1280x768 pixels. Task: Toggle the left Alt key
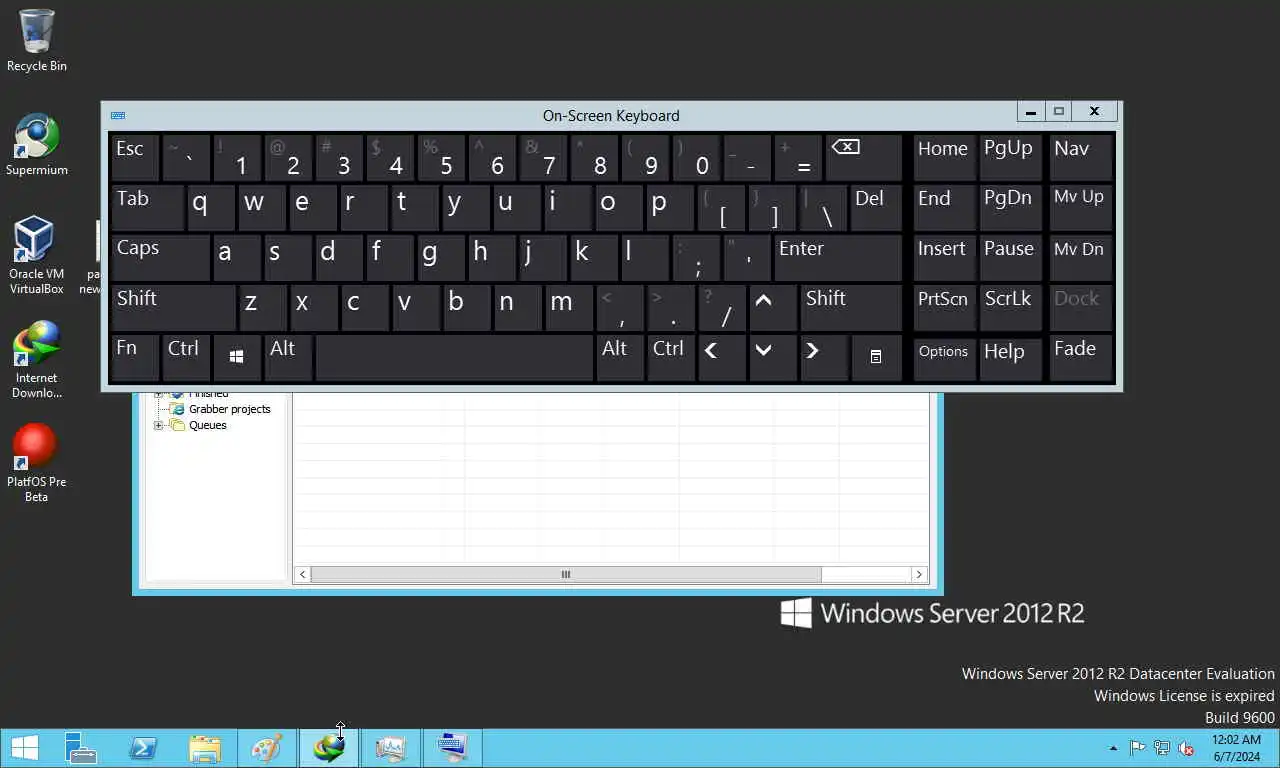point(288,358)
